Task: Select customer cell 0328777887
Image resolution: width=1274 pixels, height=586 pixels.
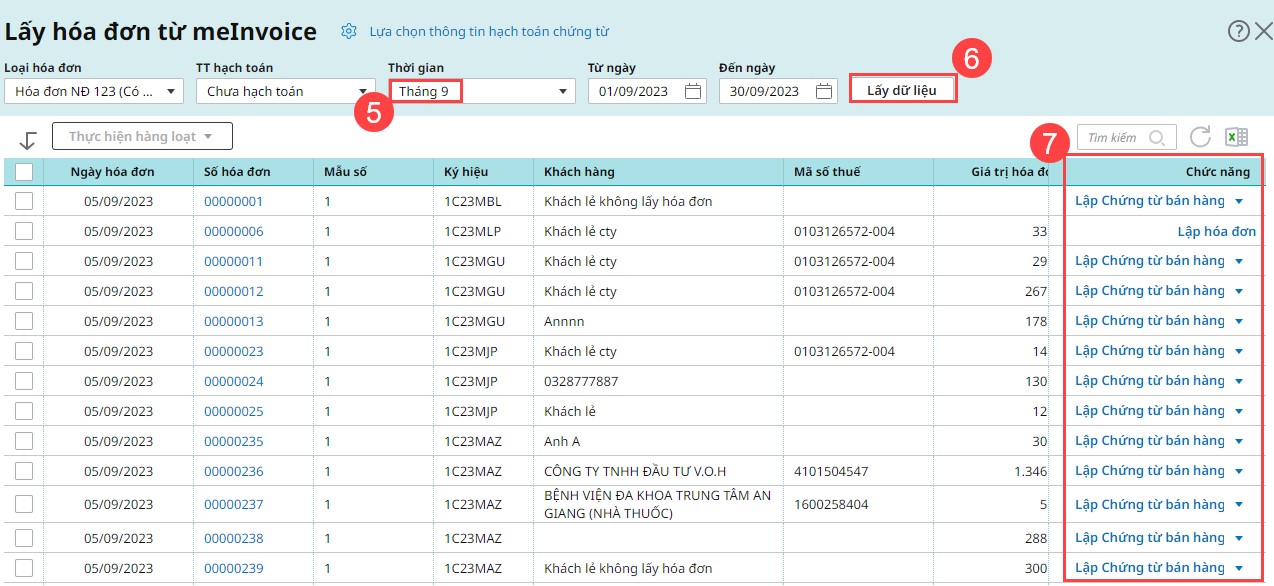Action: pyautogui.click(x=581, y=381)
